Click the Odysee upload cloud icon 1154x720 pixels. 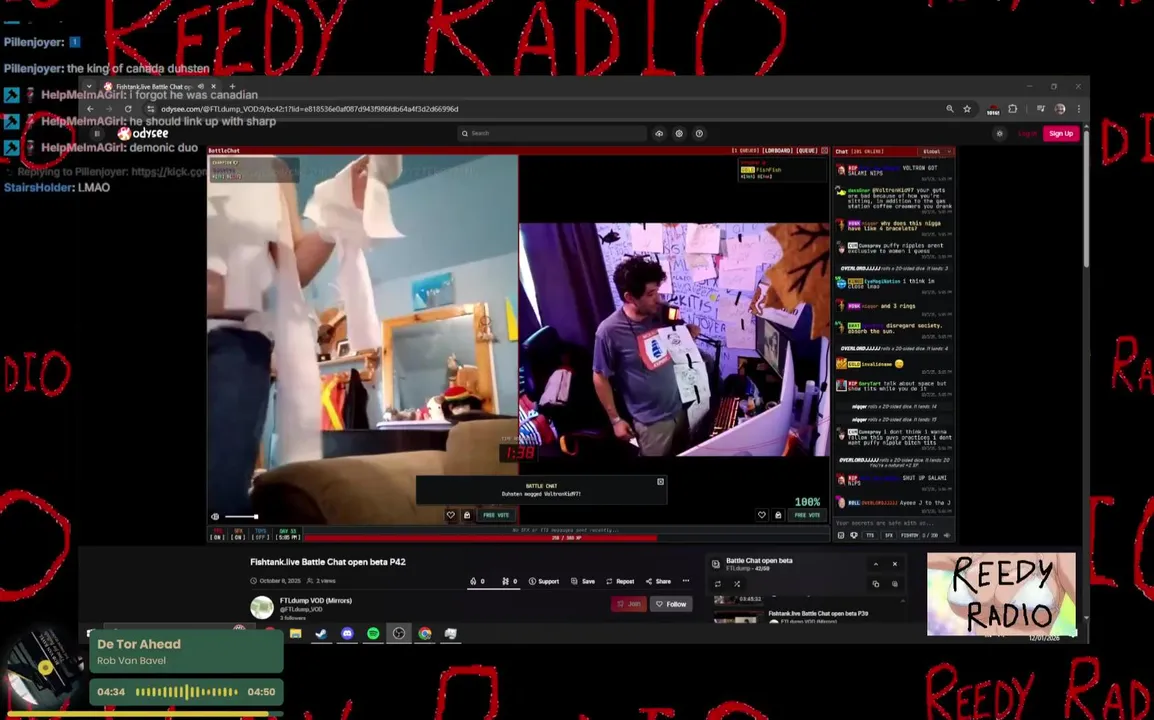coord(659,133)
